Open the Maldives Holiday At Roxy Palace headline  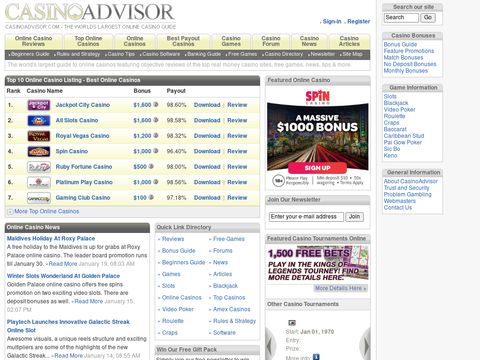(x=51, y=239)
